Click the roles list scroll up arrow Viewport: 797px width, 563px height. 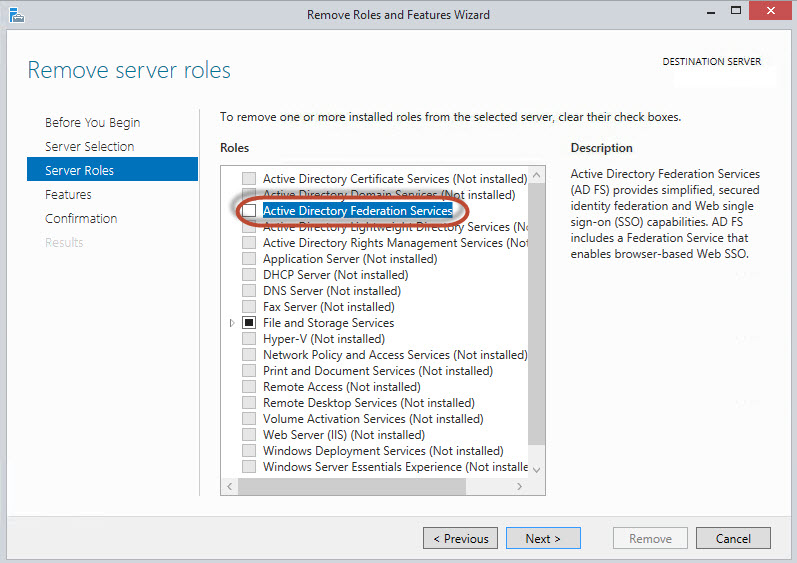[536, 175]
